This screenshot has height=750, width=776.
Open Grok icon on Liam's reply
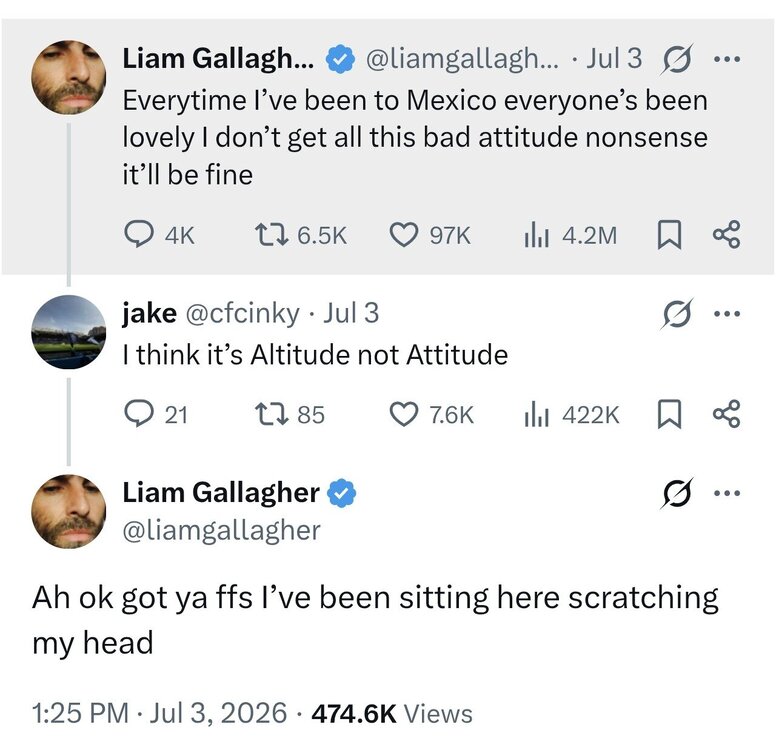tap(676, 493)
